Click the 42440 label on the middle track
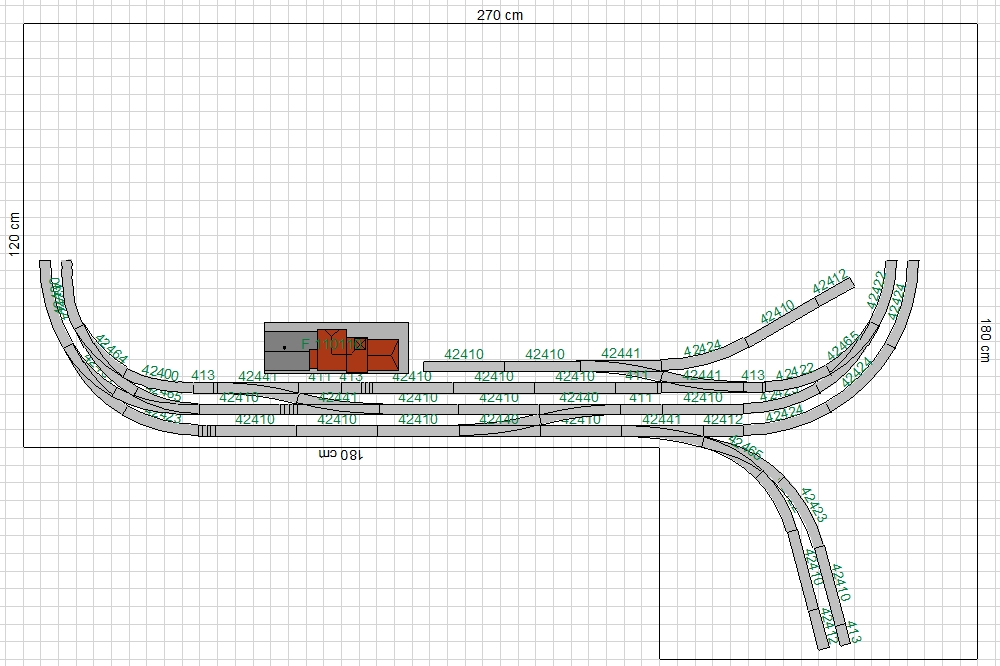The image size is (1000, 666). [x=578, y=397]
